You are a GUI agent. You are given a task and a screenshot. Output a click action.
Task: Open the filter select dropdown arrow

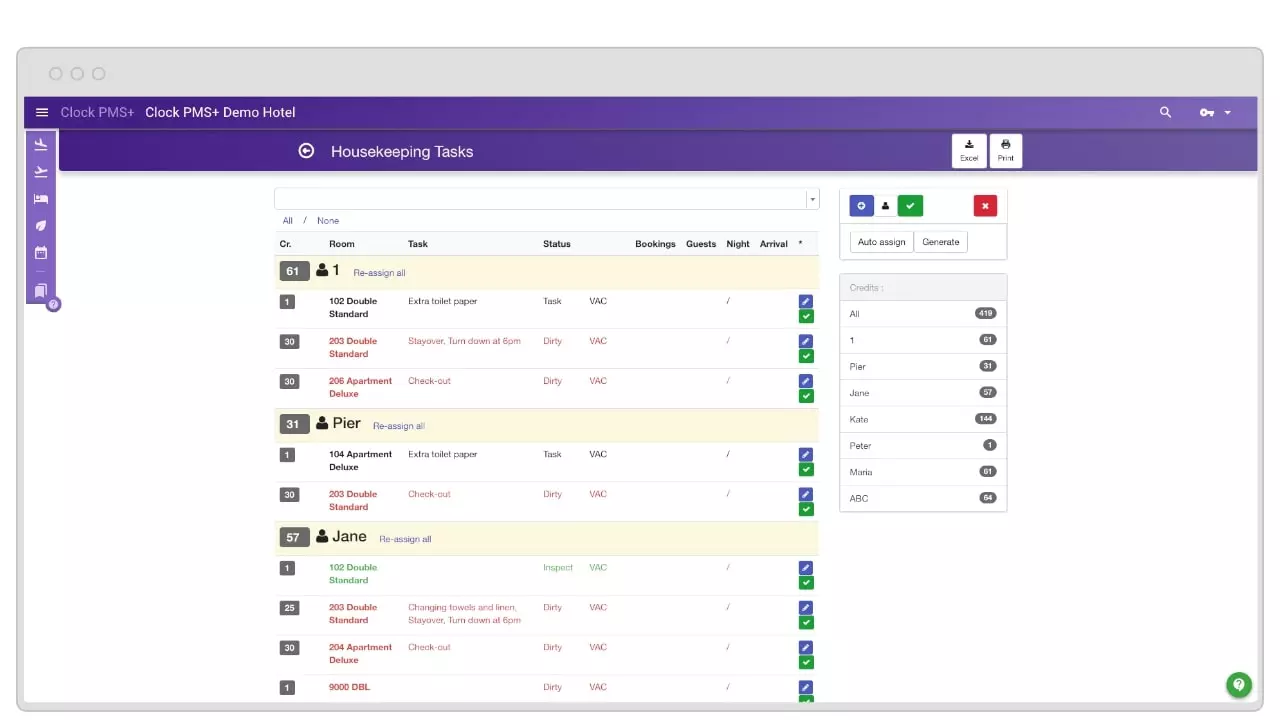coord(812,200)
